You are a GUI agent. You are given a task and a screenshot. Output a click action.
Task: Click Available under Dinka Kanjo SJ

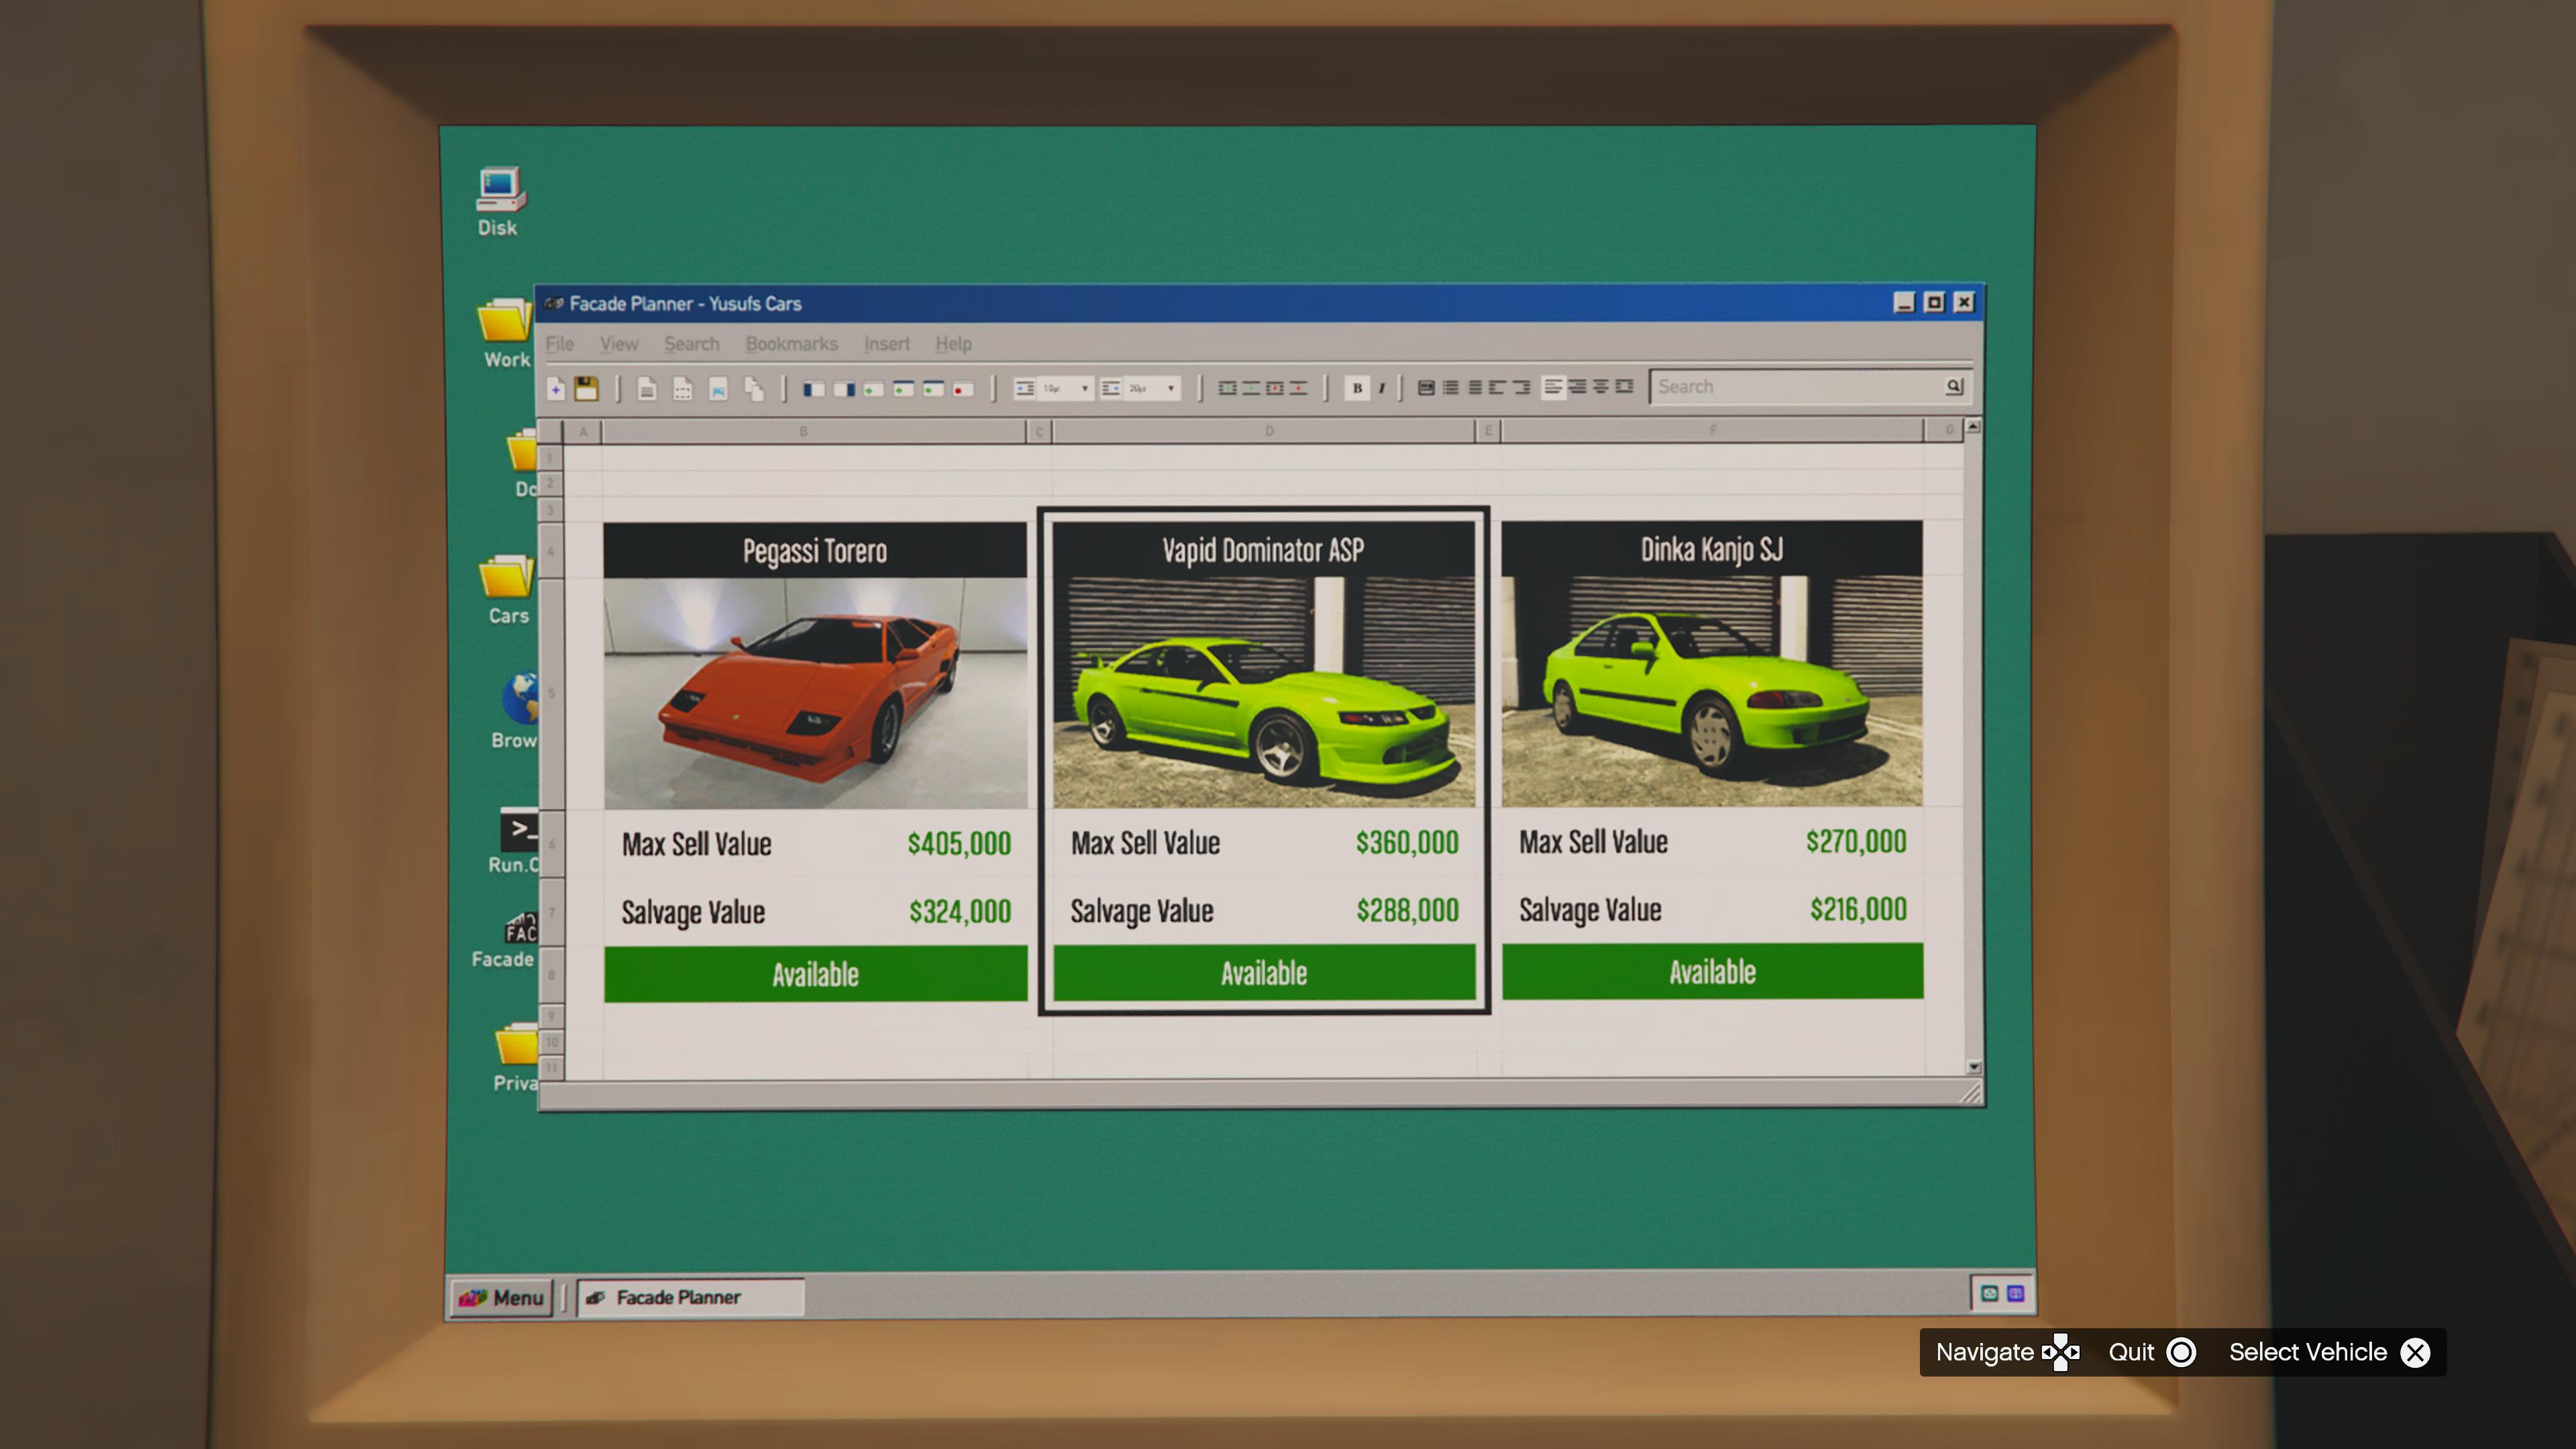click(1712, 971)
